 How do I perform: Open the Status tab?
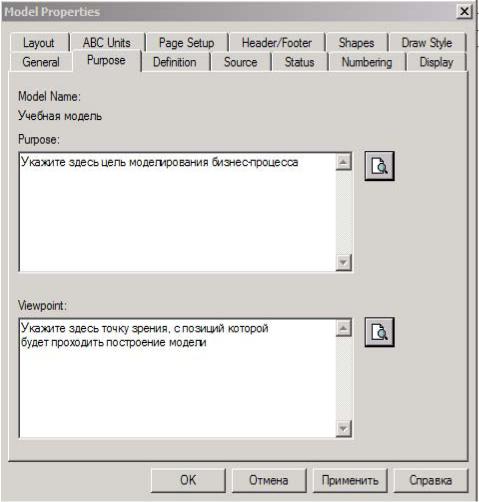coord(299,62)
